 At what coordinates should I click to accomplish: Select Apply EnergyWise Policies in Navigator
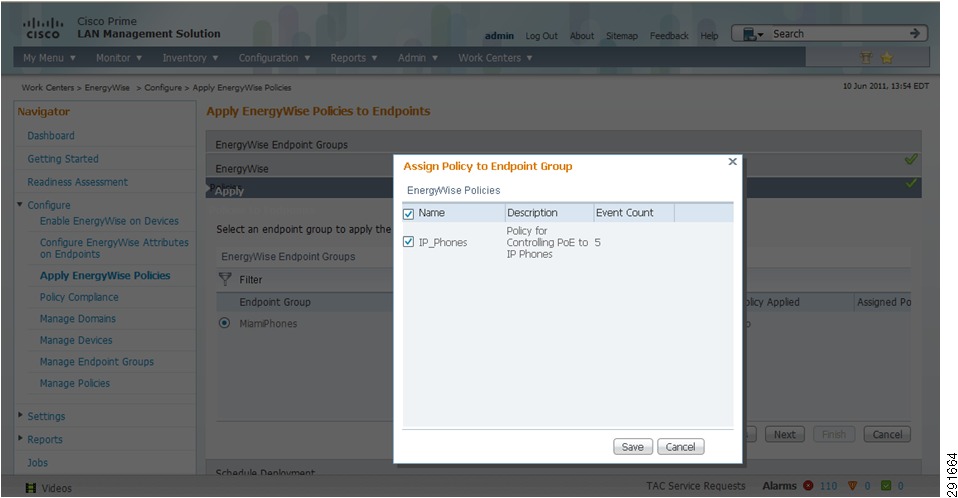pos(105,276)
